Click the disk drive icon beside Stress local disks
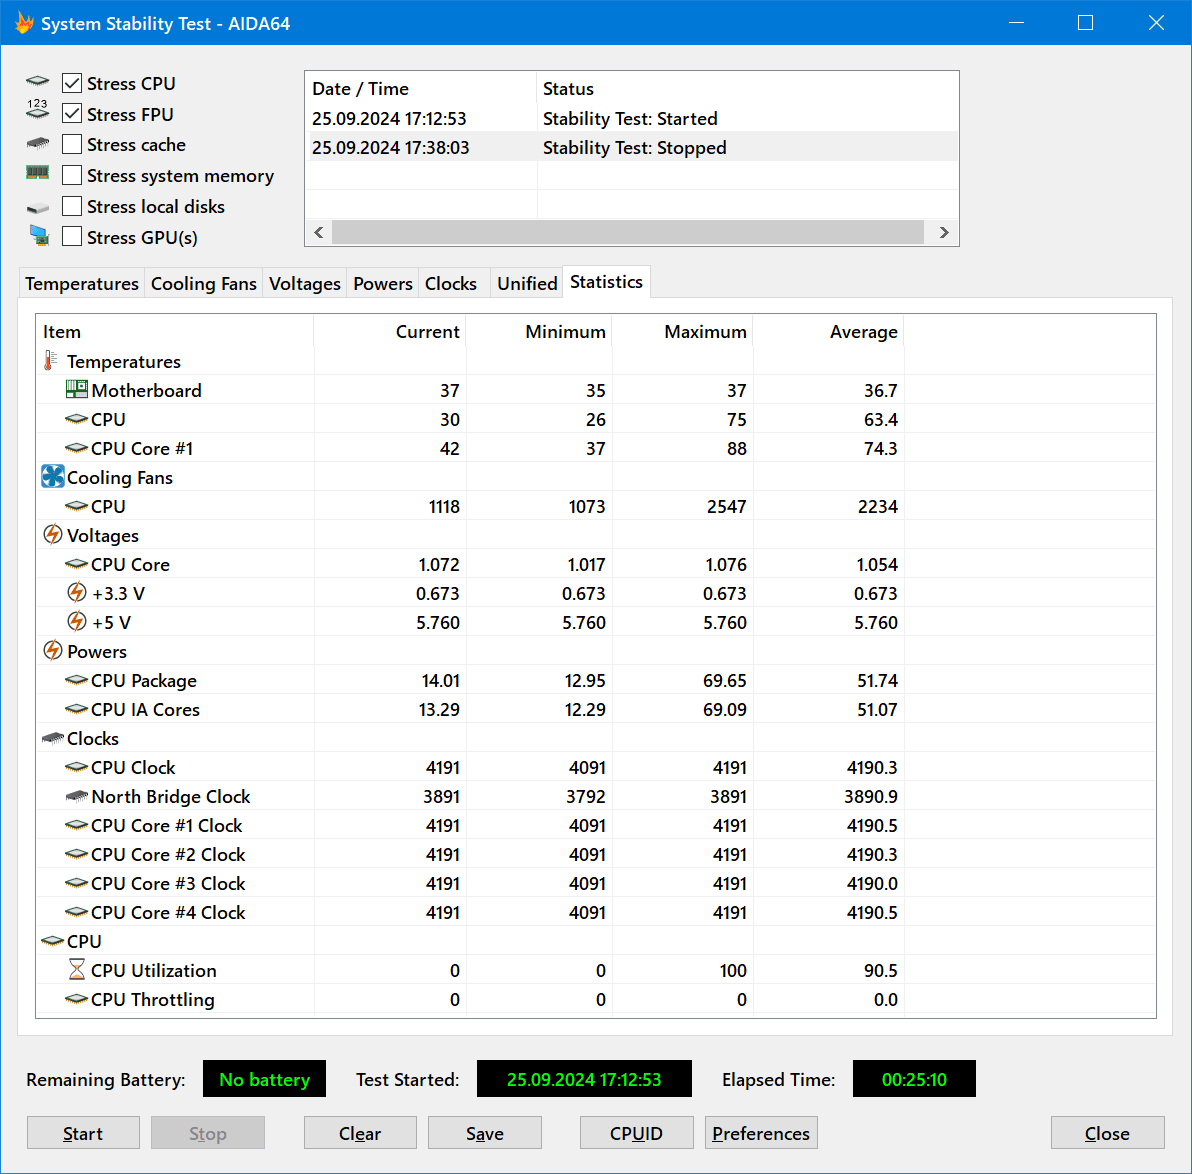 (37, 208)
